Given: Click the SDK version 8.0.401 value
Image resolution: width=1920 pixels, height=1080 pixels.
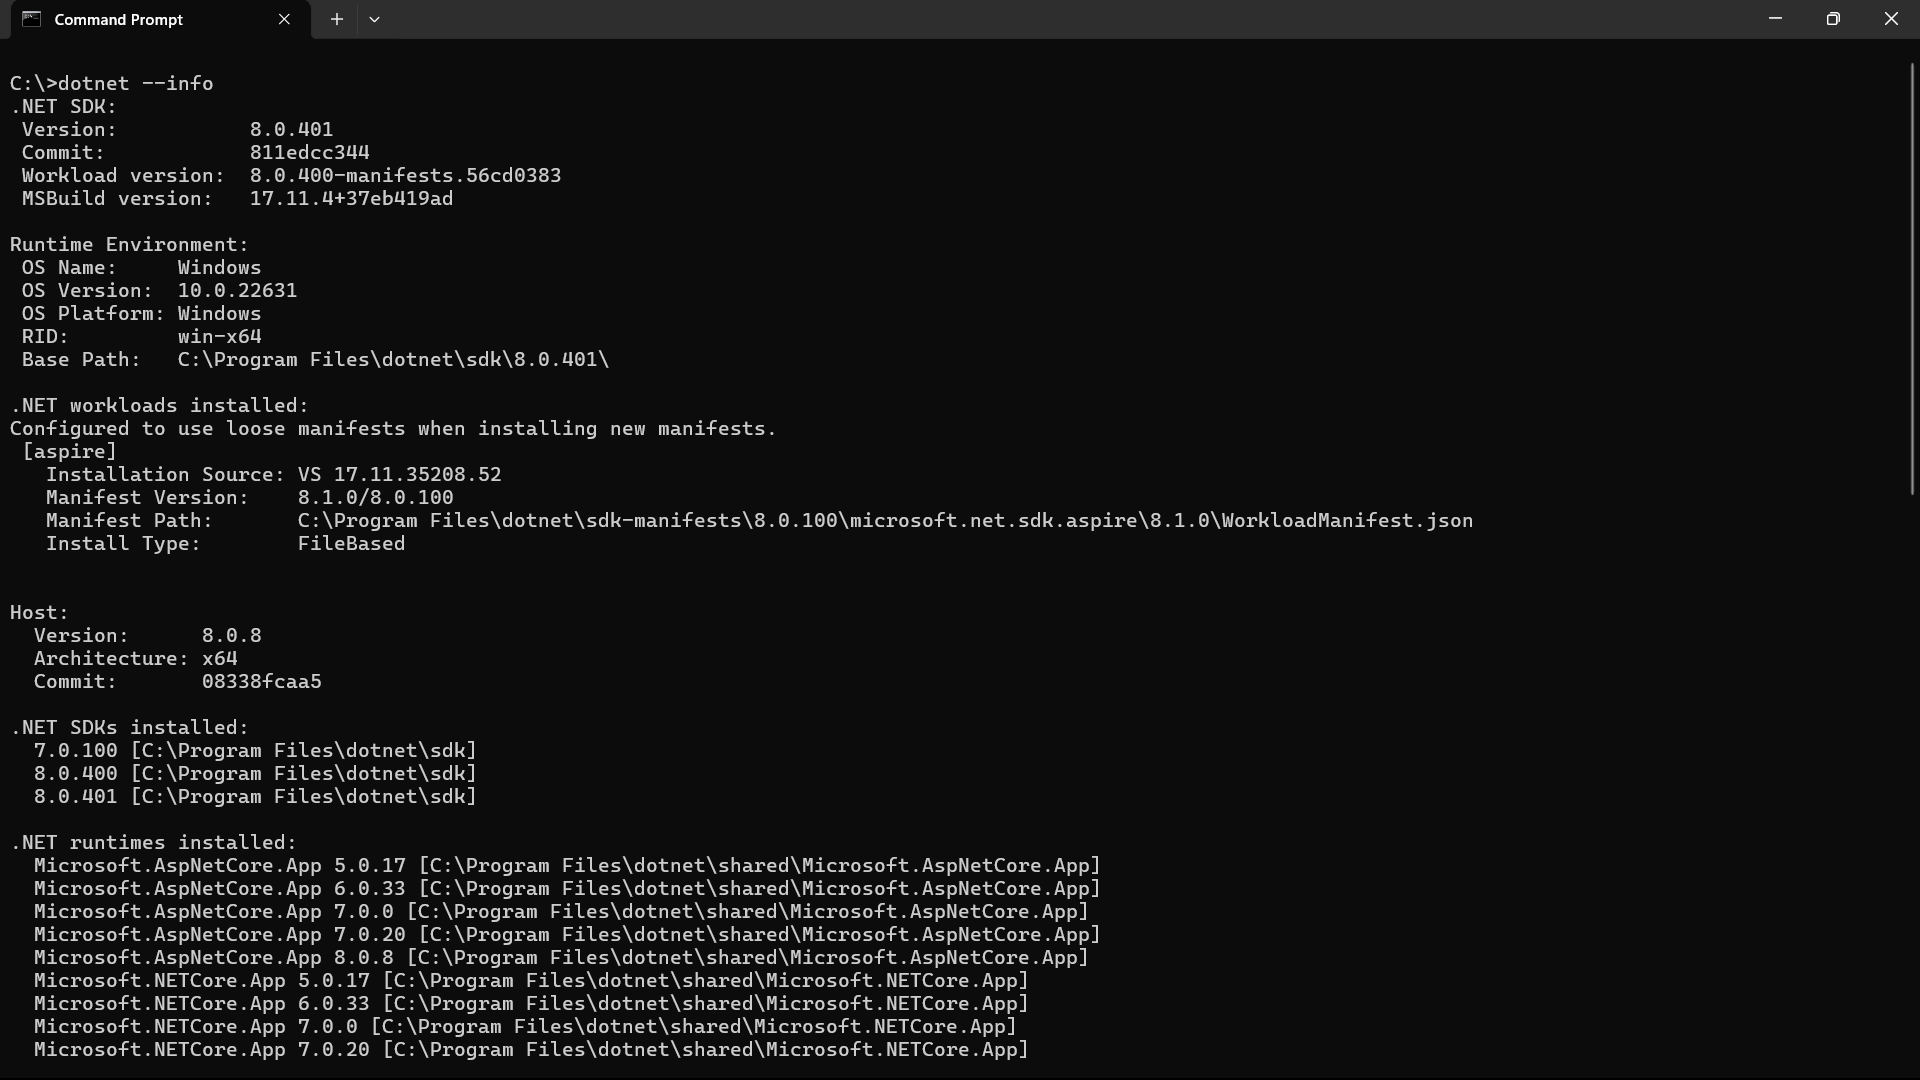Looking at the screenshot, I should click(x=291, y=129).
